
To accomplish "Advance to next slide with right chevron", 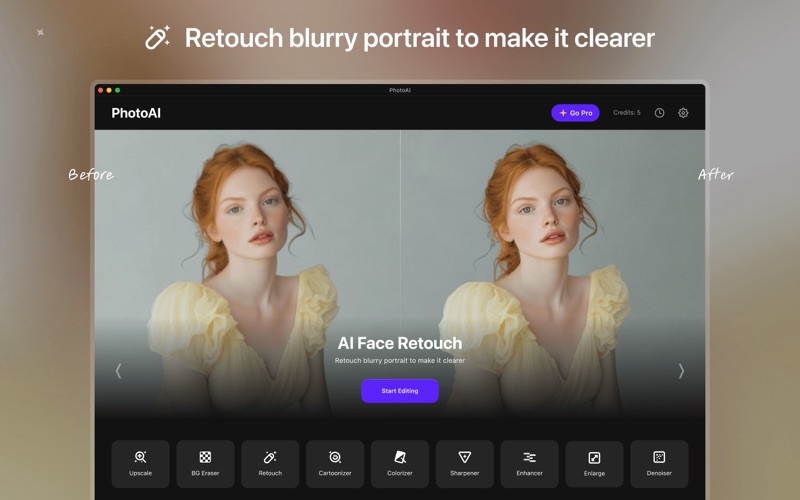I will coord(682,371).
